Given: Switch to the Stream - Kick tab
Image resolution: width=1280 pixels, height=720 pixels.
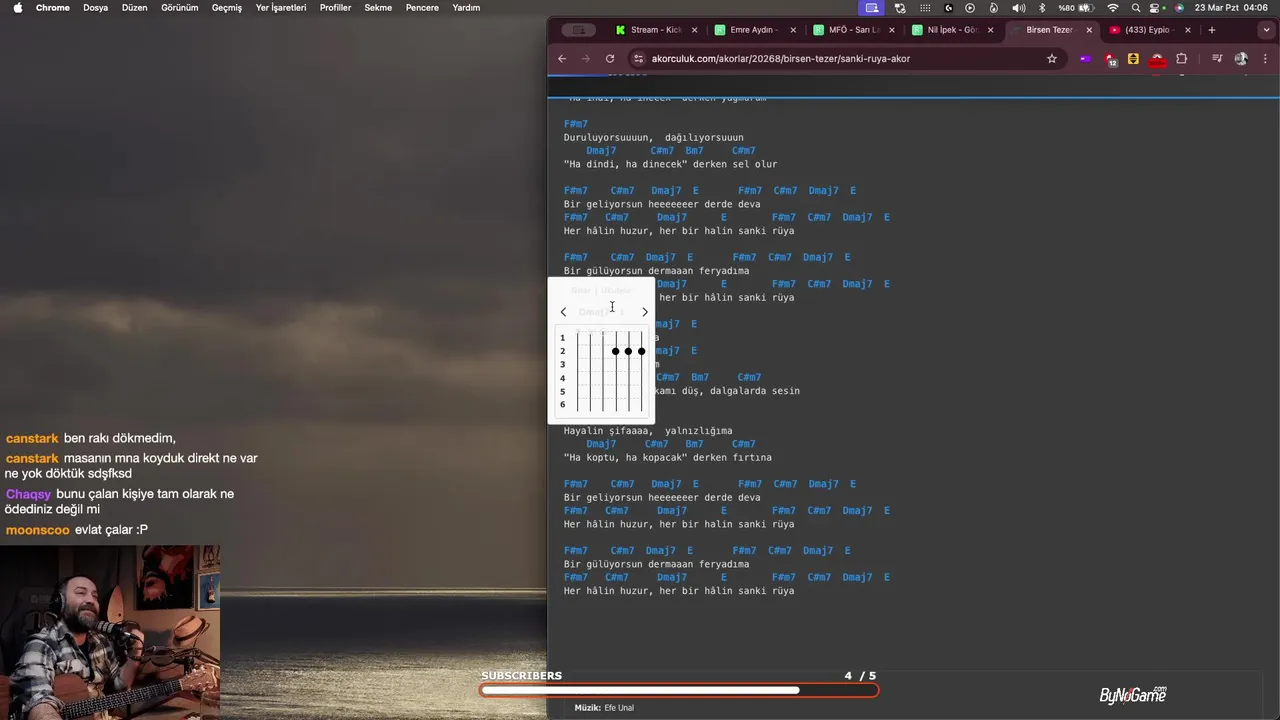Looking at the screenshot, I should pos(656,30).
